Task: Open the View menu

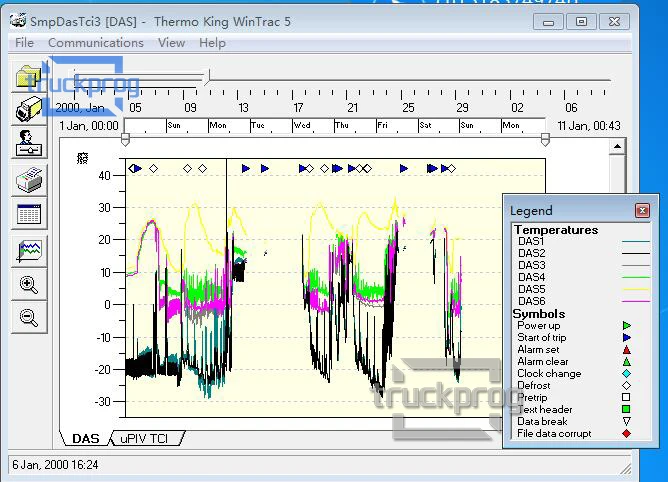Action: (171, 43)
